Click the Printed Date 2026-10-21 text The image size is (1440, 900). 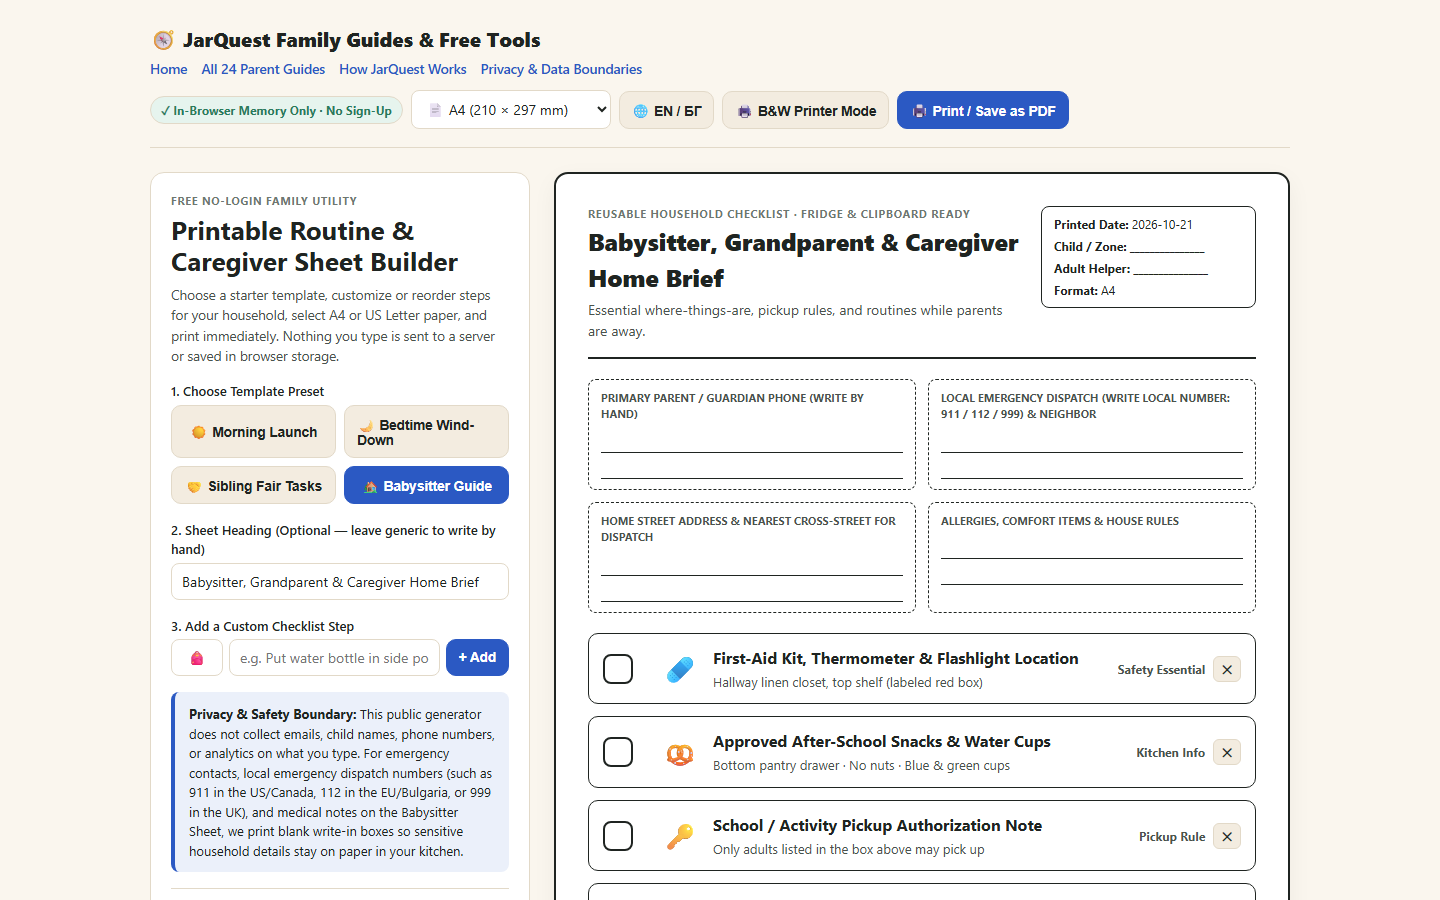(1123, 225)
